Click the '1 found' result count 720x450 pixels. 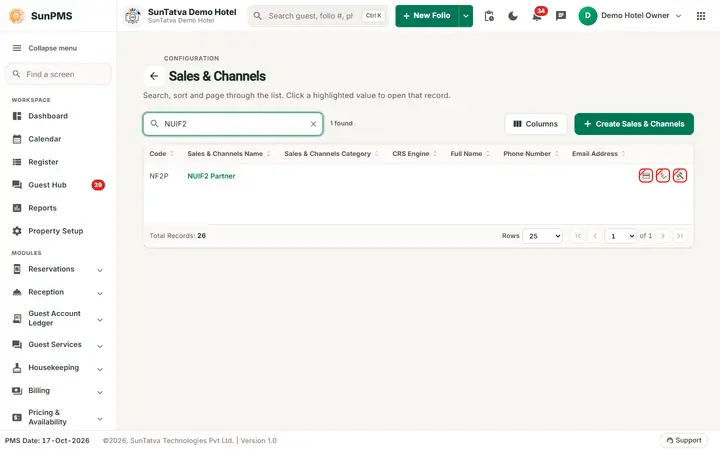point(341,124)
